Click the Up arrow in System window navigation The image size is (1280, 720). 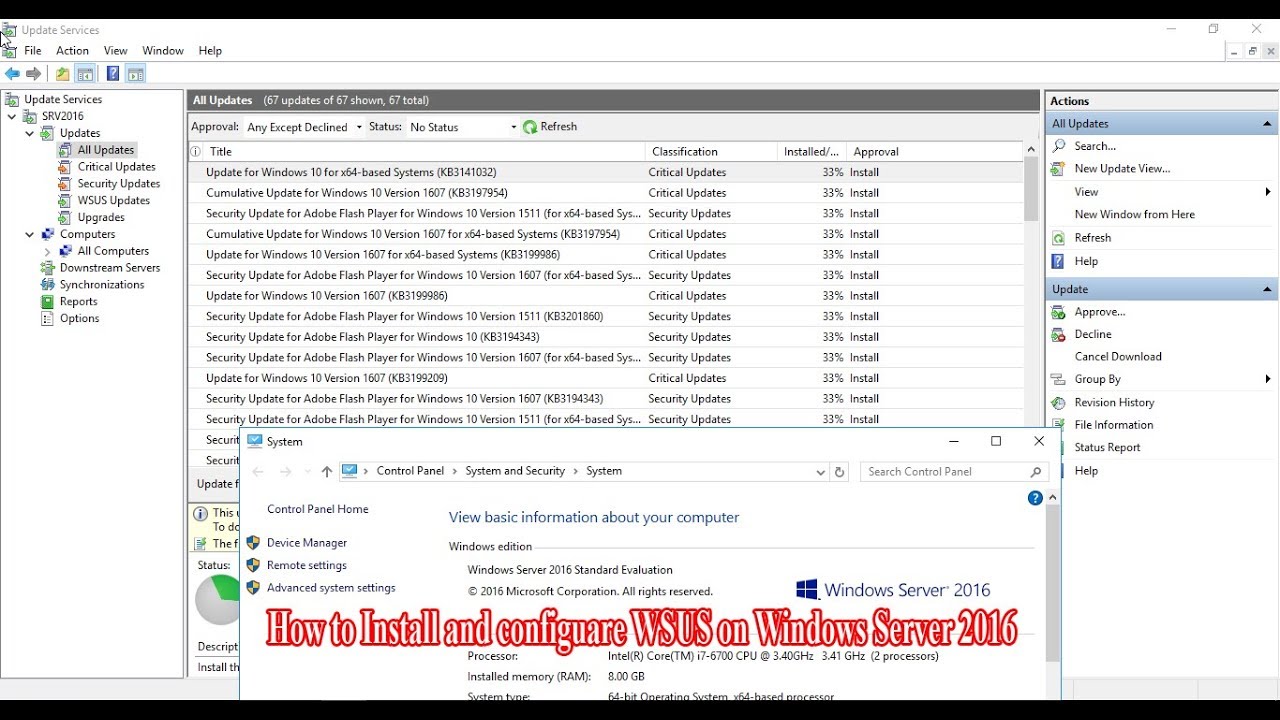coord(326,472)
